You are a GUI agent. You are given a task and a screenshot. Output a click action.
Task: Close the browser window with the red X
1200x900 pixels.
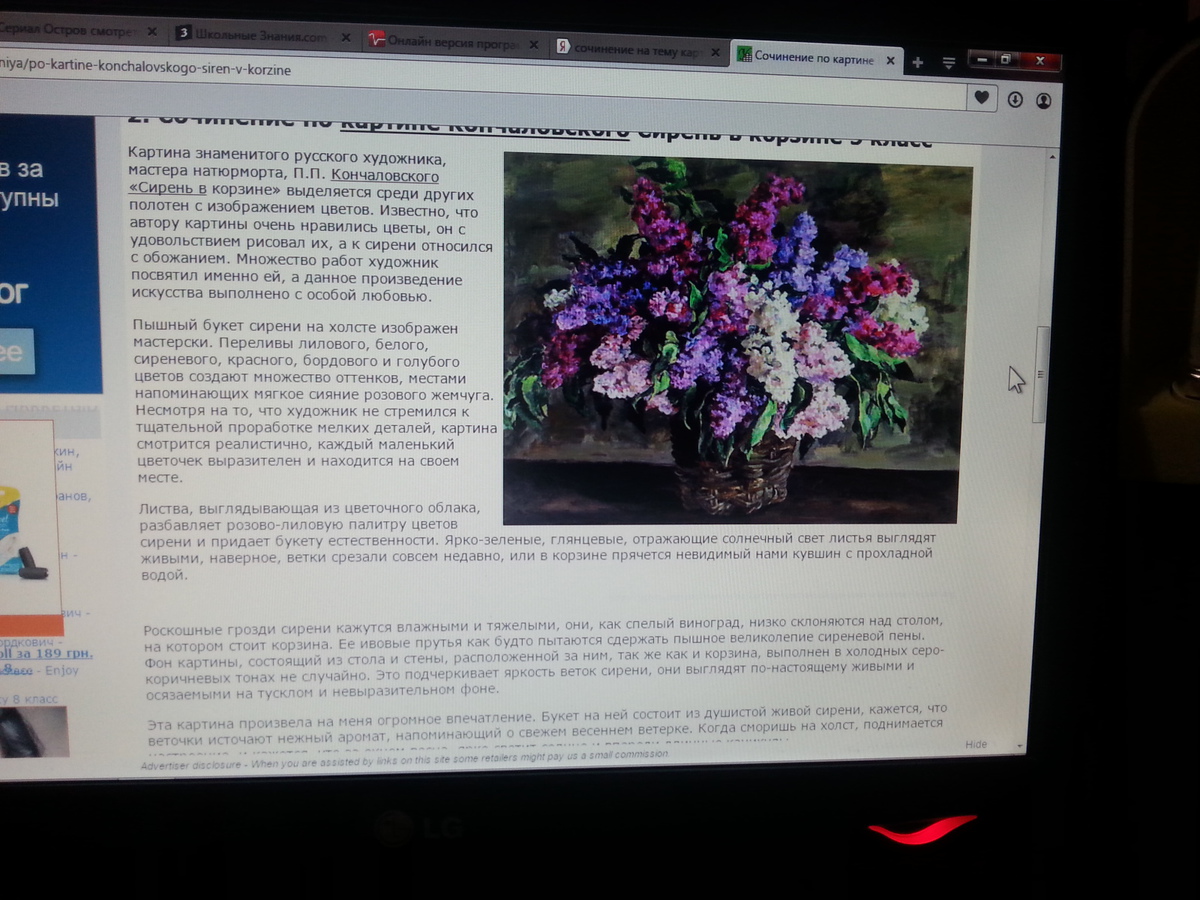pos(1039,61)
